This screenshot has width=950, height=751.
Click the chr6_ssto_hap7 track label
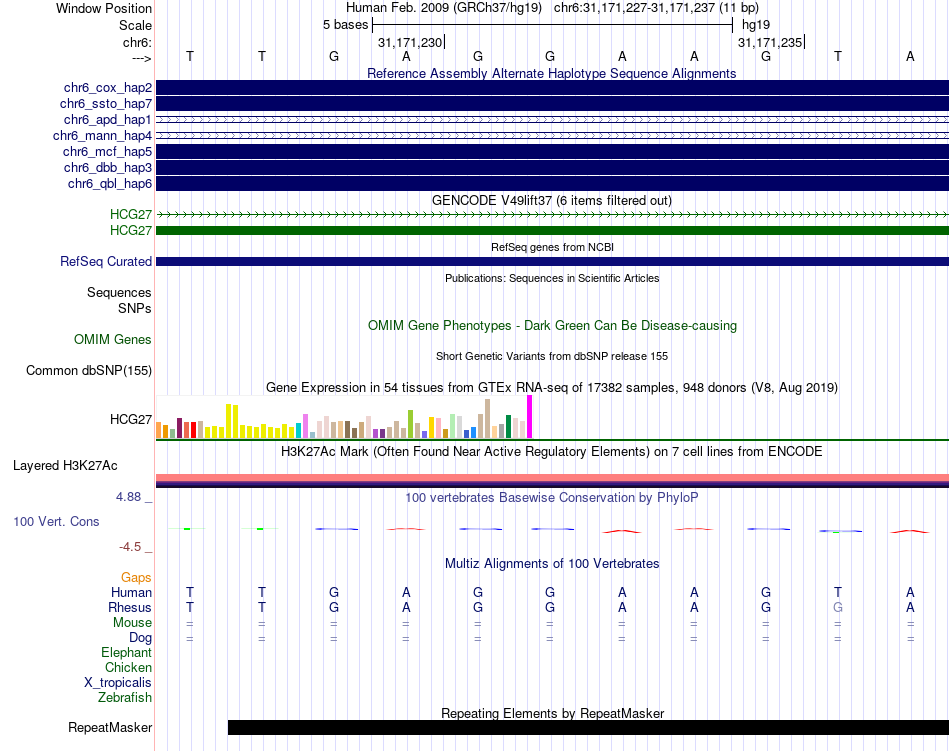106,104
